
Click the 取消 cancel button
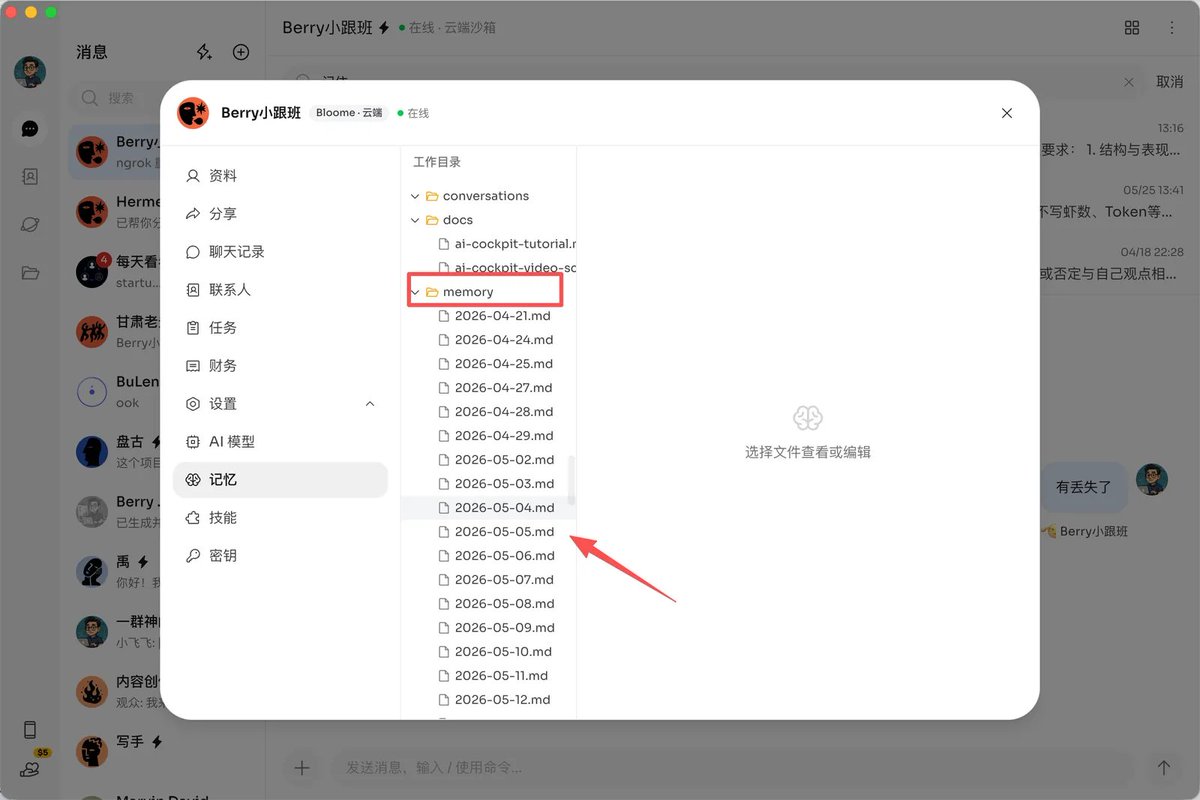pos(1170,82)
